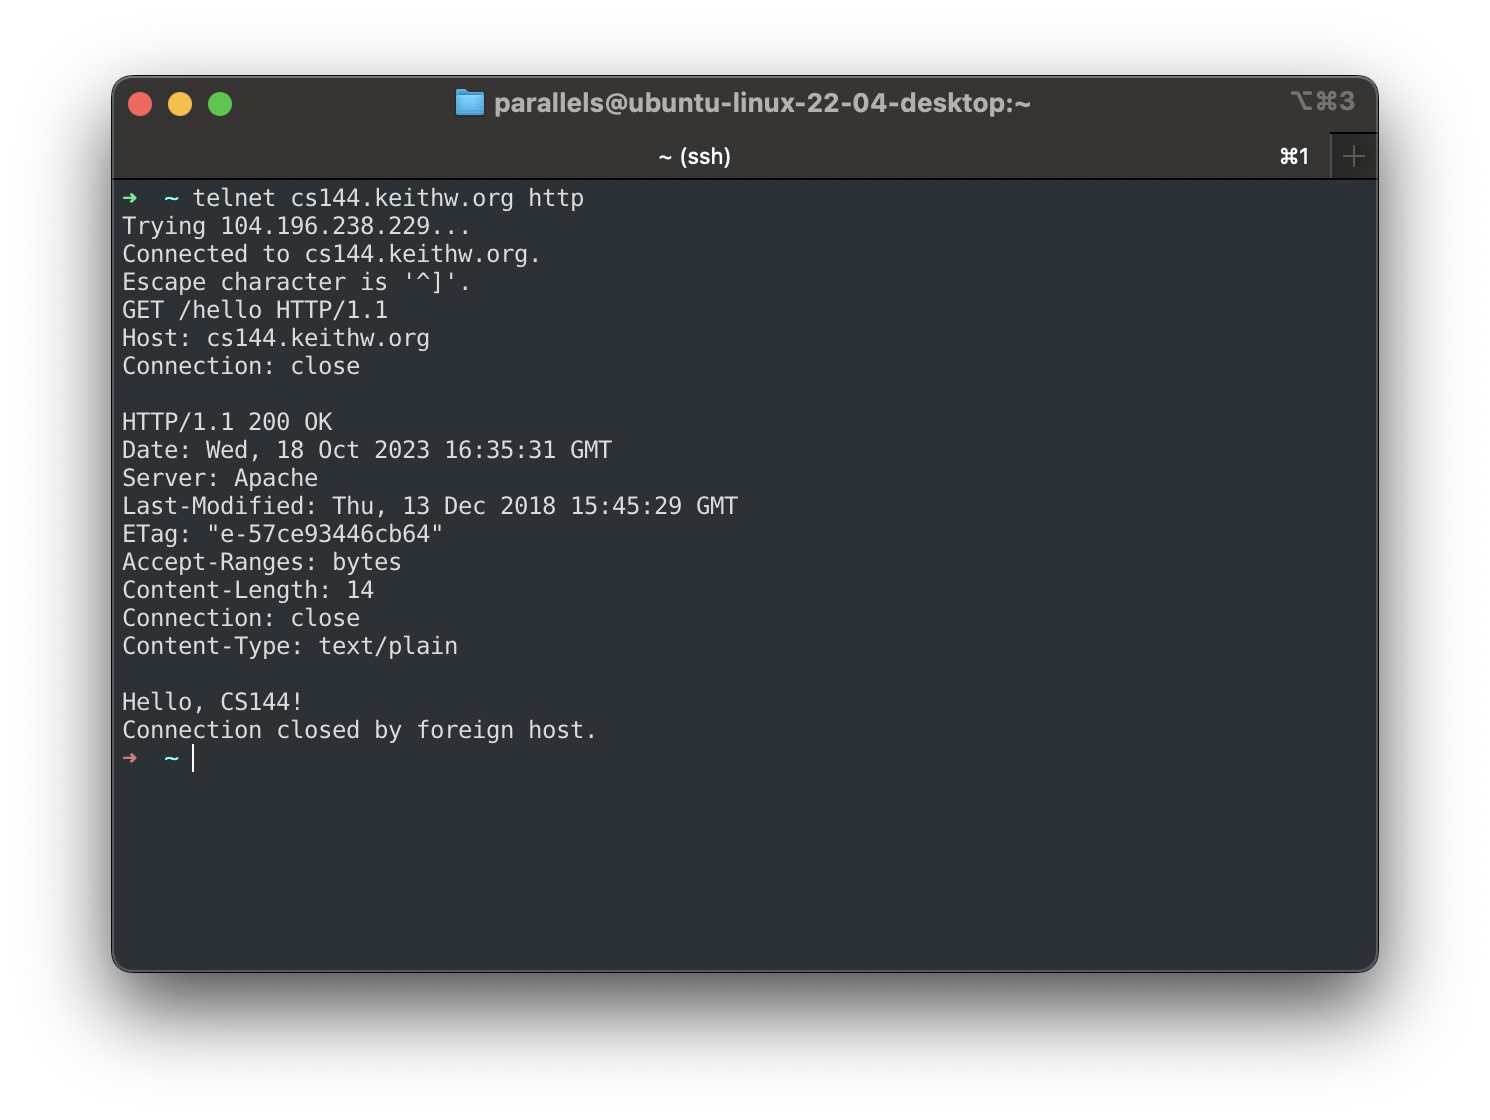Click the window title parallels@ubuntu-linux-22-04-desktop
The height and width of the screenshot is (1120, 1490).
[760, 102]
